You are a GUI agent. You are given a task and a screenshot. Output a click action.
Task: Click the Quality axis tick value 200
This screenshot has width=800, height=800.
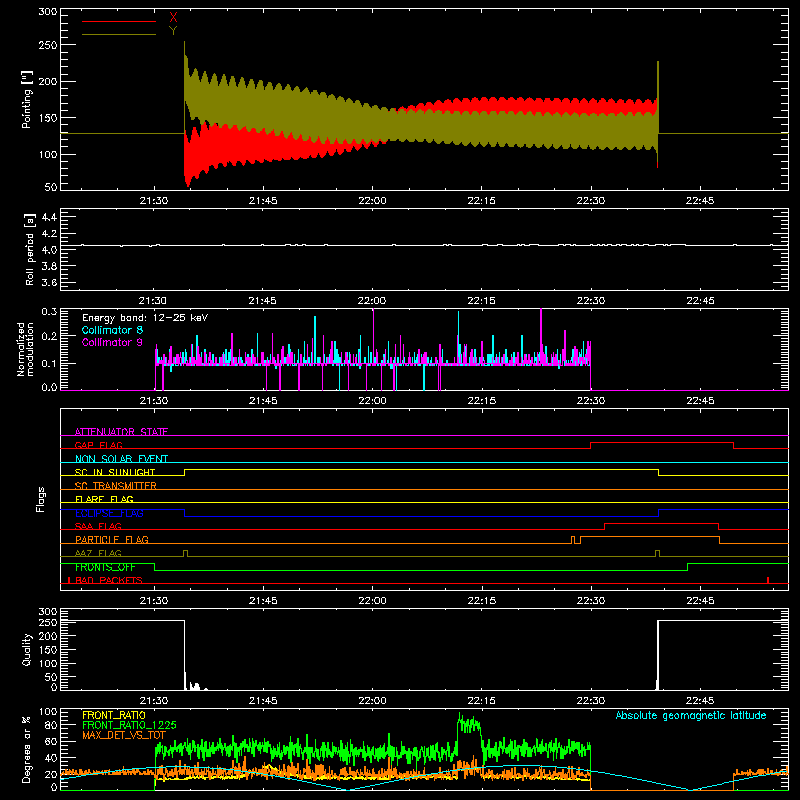pos(48,636)
